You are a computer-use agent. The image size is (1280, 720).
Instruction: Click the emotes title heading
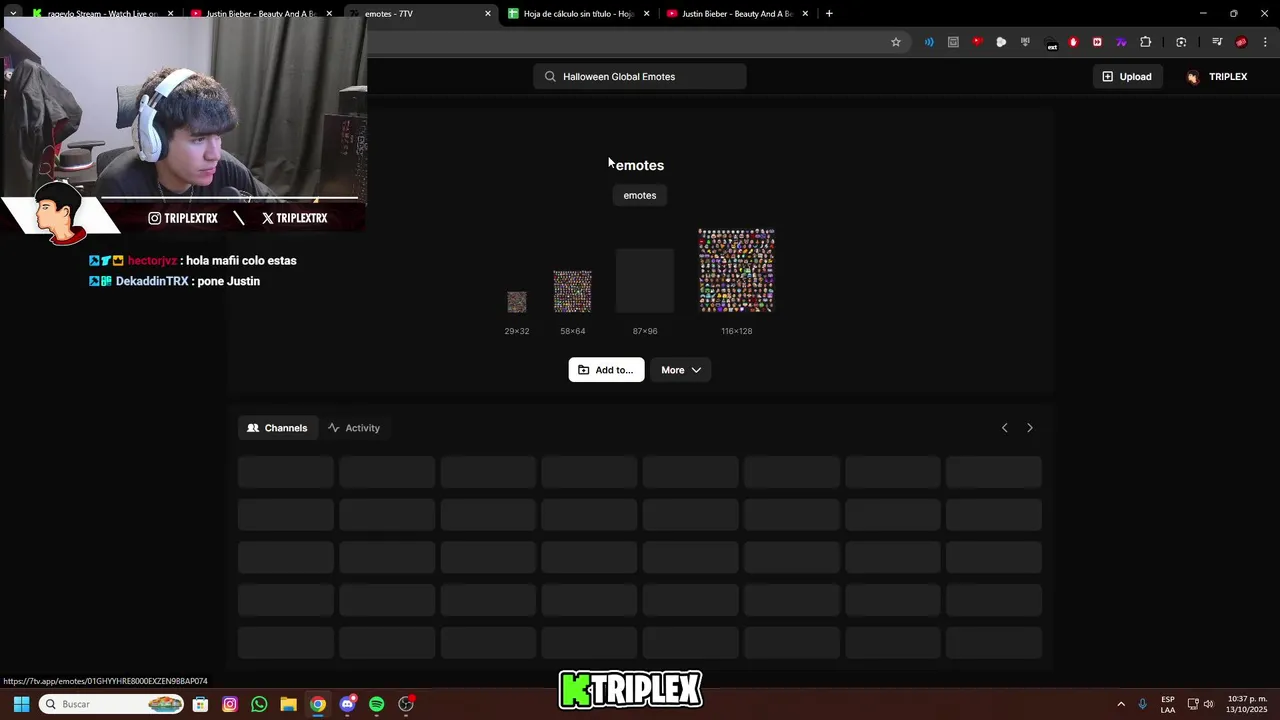pos(640,165)
